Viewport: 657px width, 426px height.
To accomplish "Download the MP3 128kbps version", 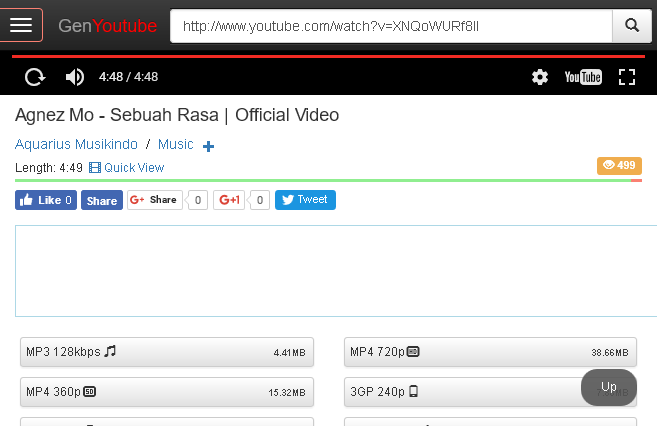I will point(167,352).
